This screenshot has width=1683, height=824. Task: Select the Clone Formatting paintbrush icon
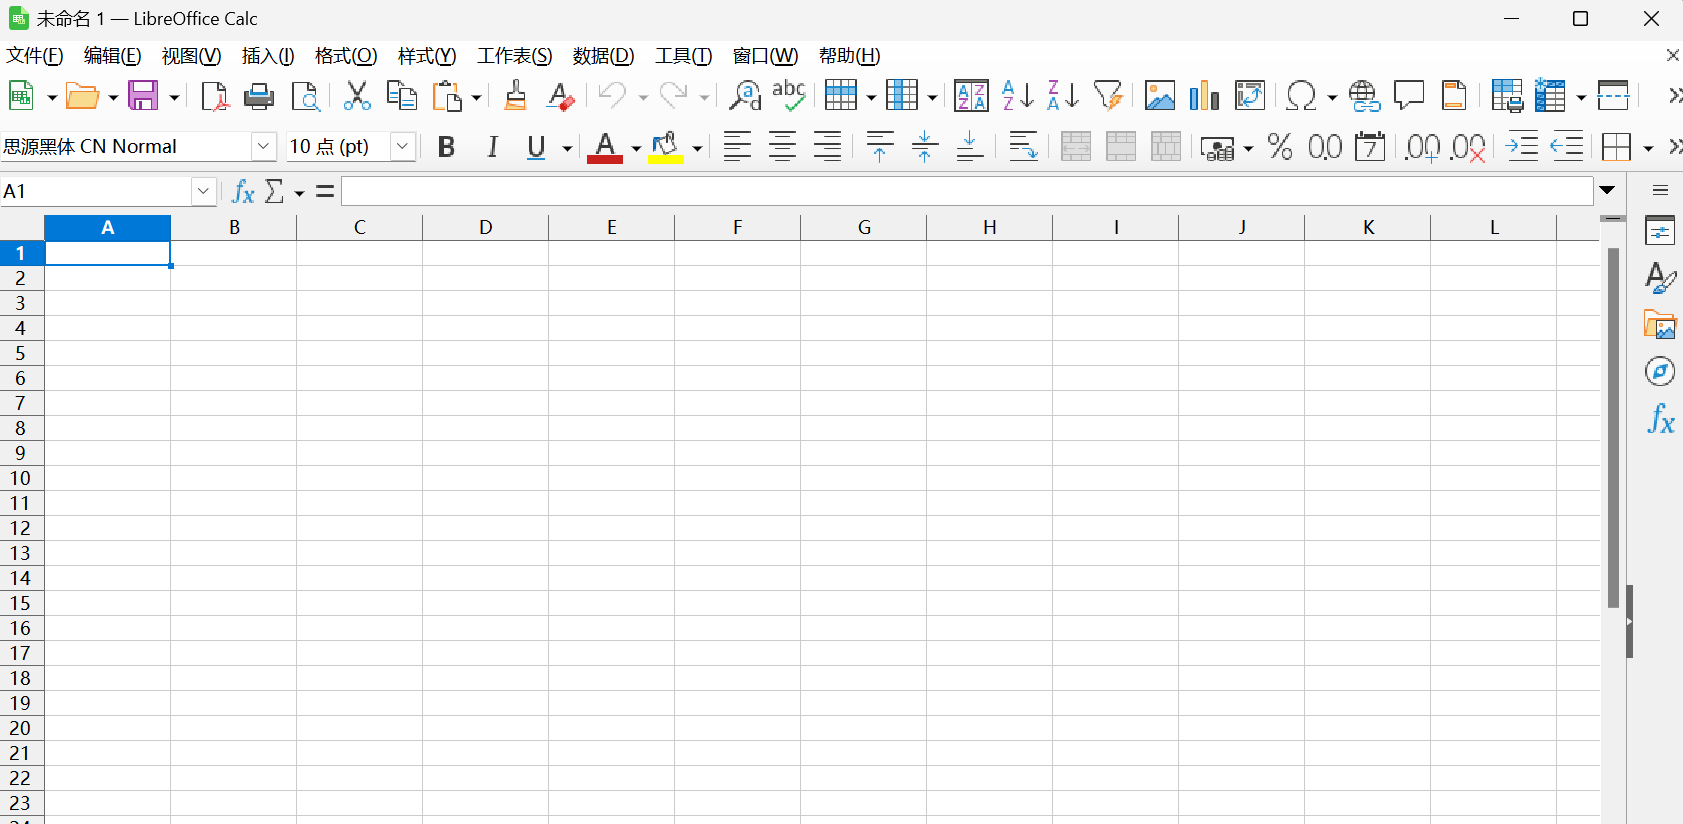(x=515, y=96)
